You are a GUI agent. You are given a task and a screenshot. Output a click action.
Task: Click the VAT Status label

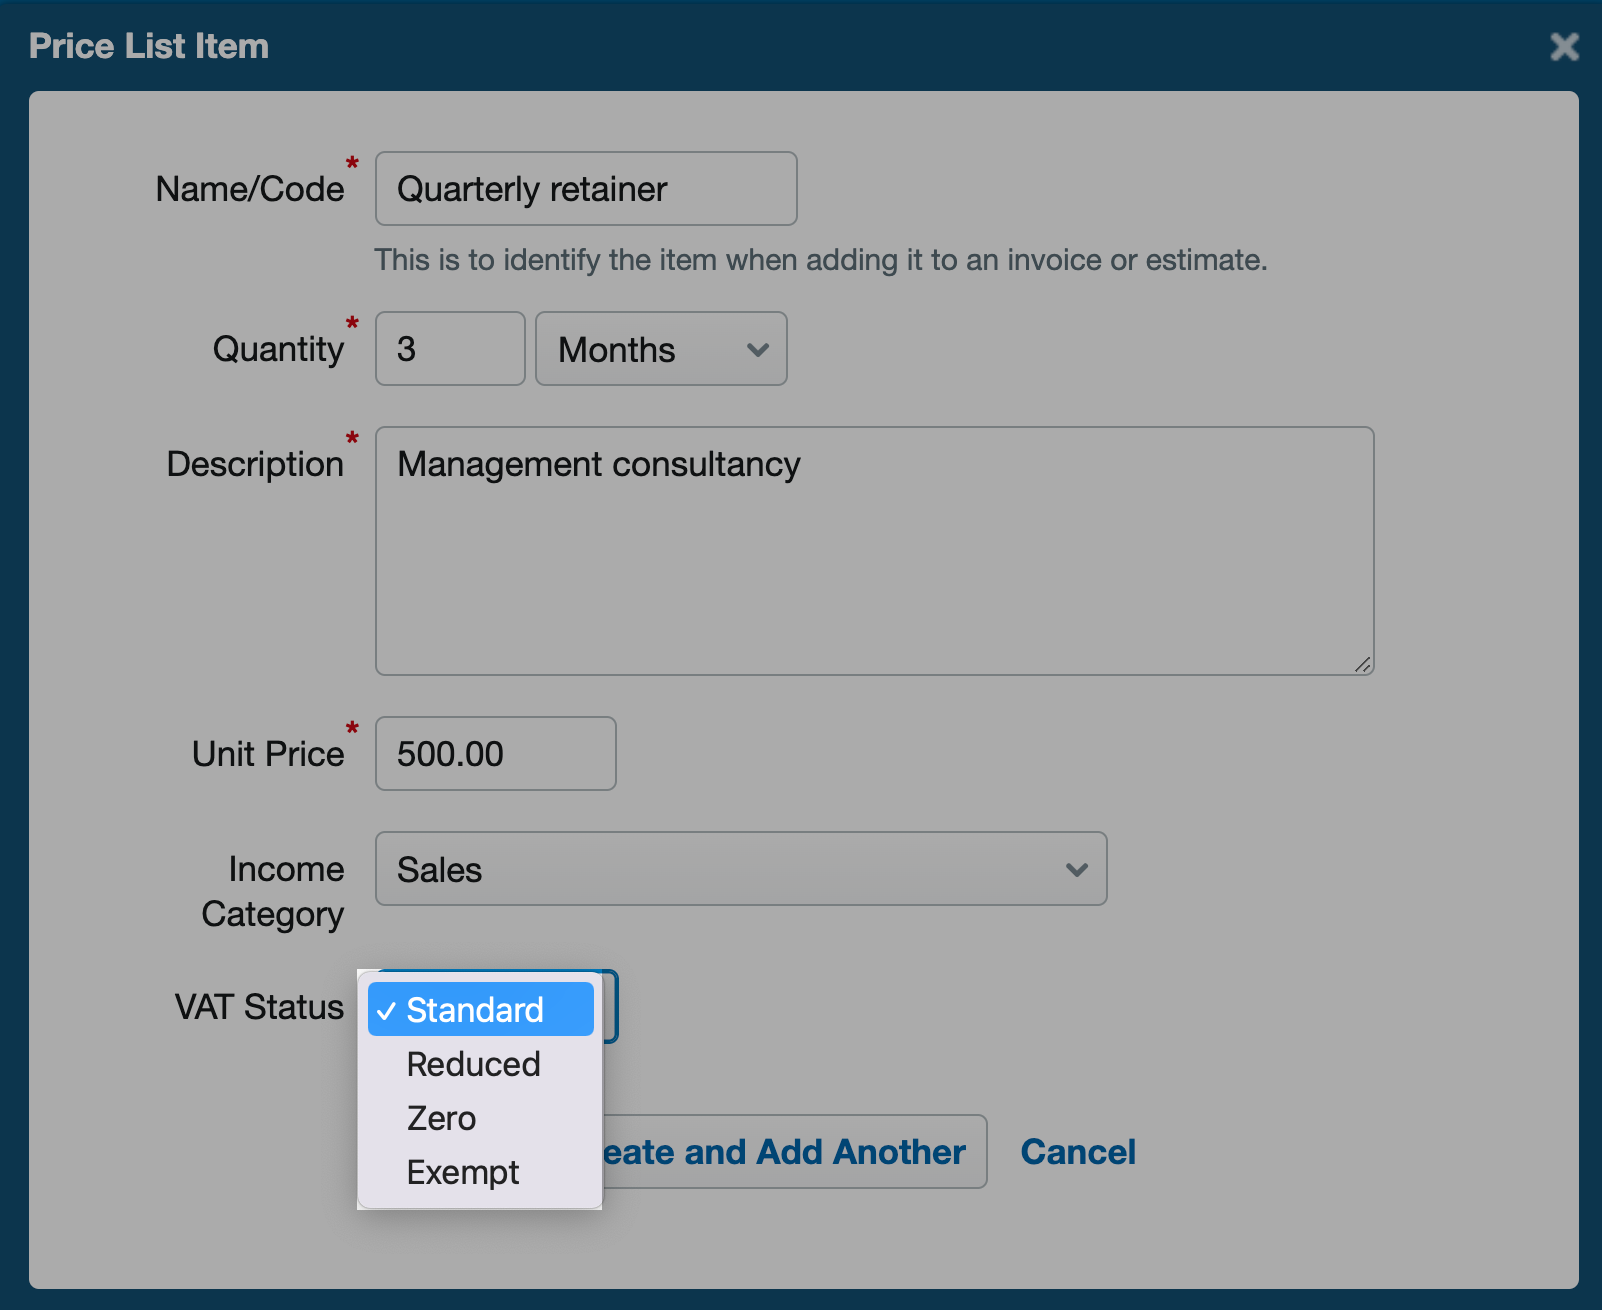pyautogui.click(x=259, y=1007)
